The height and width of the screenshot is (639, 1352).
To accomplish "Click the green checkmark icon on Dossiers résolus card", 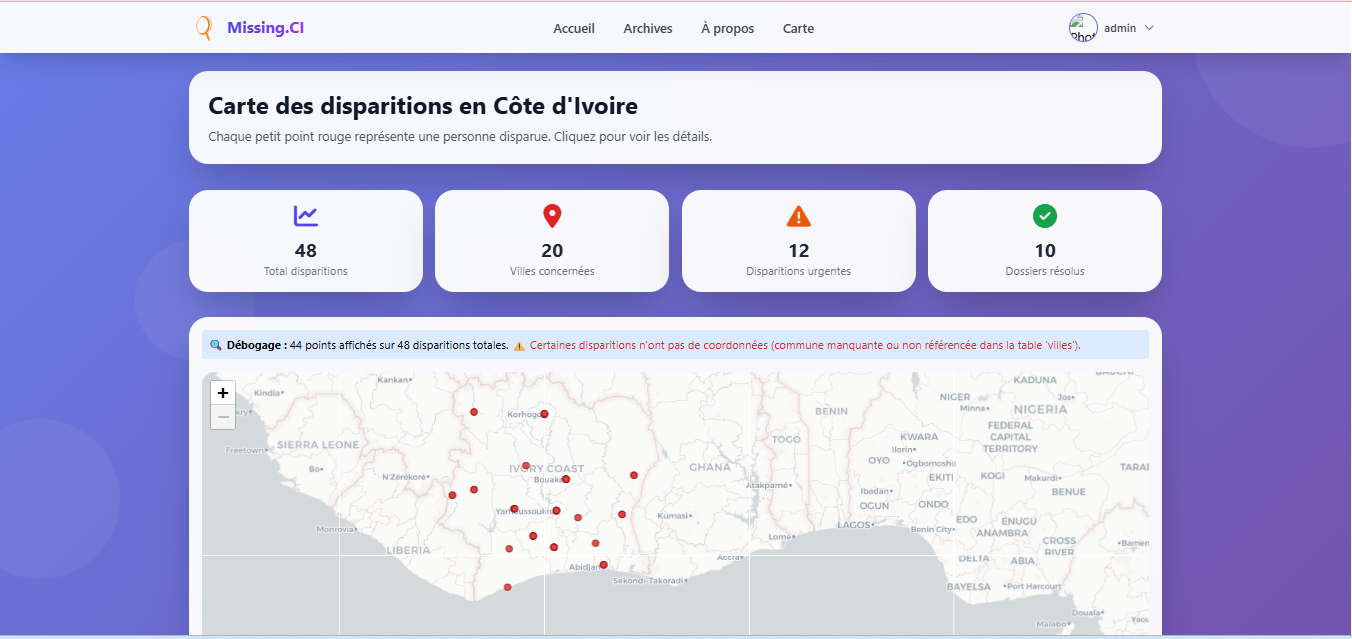I will click(1044, 215).
